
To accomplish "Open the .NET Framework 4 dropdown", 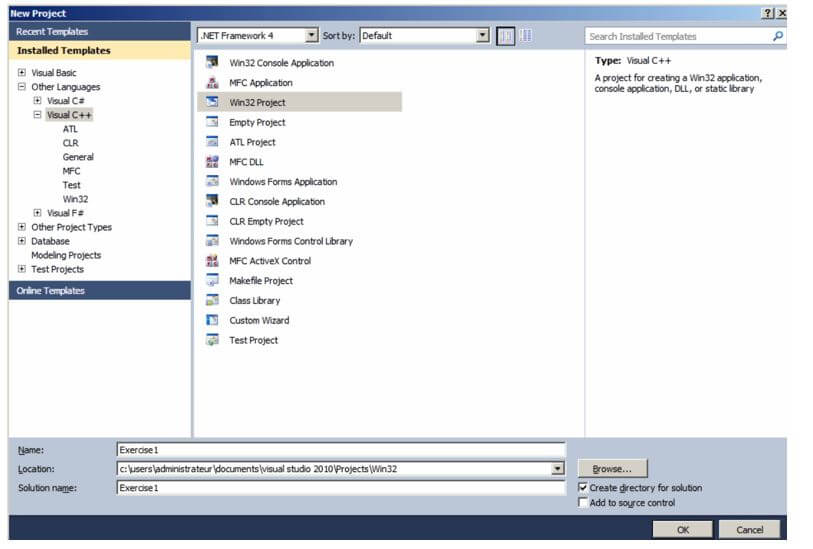I will (311, 35).
